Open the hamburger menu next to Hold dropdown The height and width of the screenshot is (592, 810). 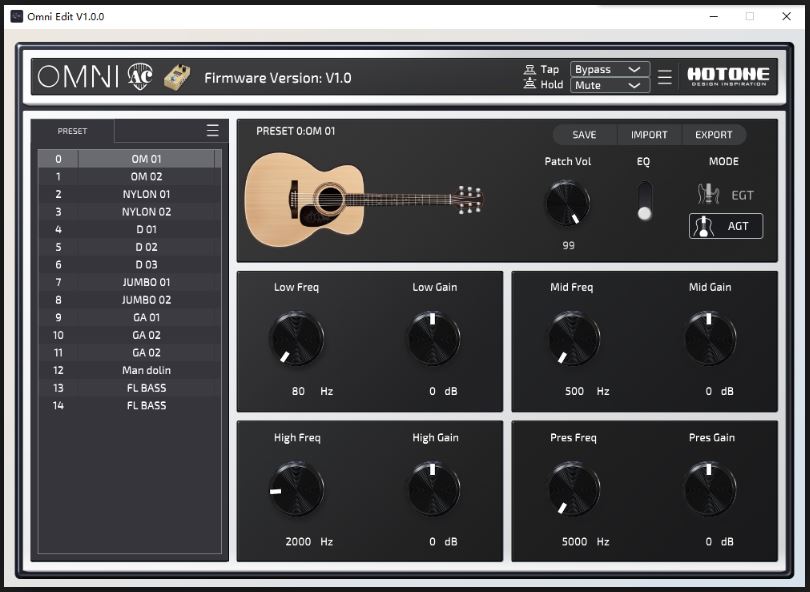pyautogui.click(x=664, y=76)
